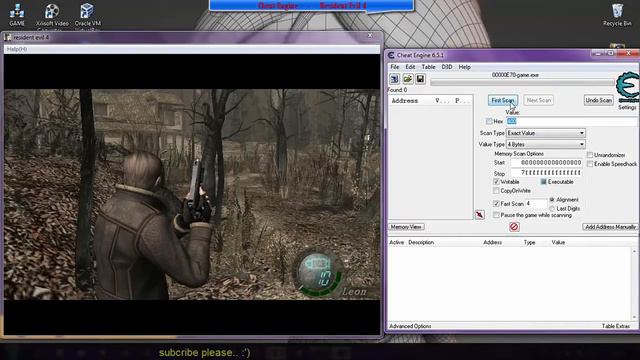Image resolution: width=640 pixels, height=360 pixels.
Task: Enable Speedhack checkbox
Action: point(590,164)
